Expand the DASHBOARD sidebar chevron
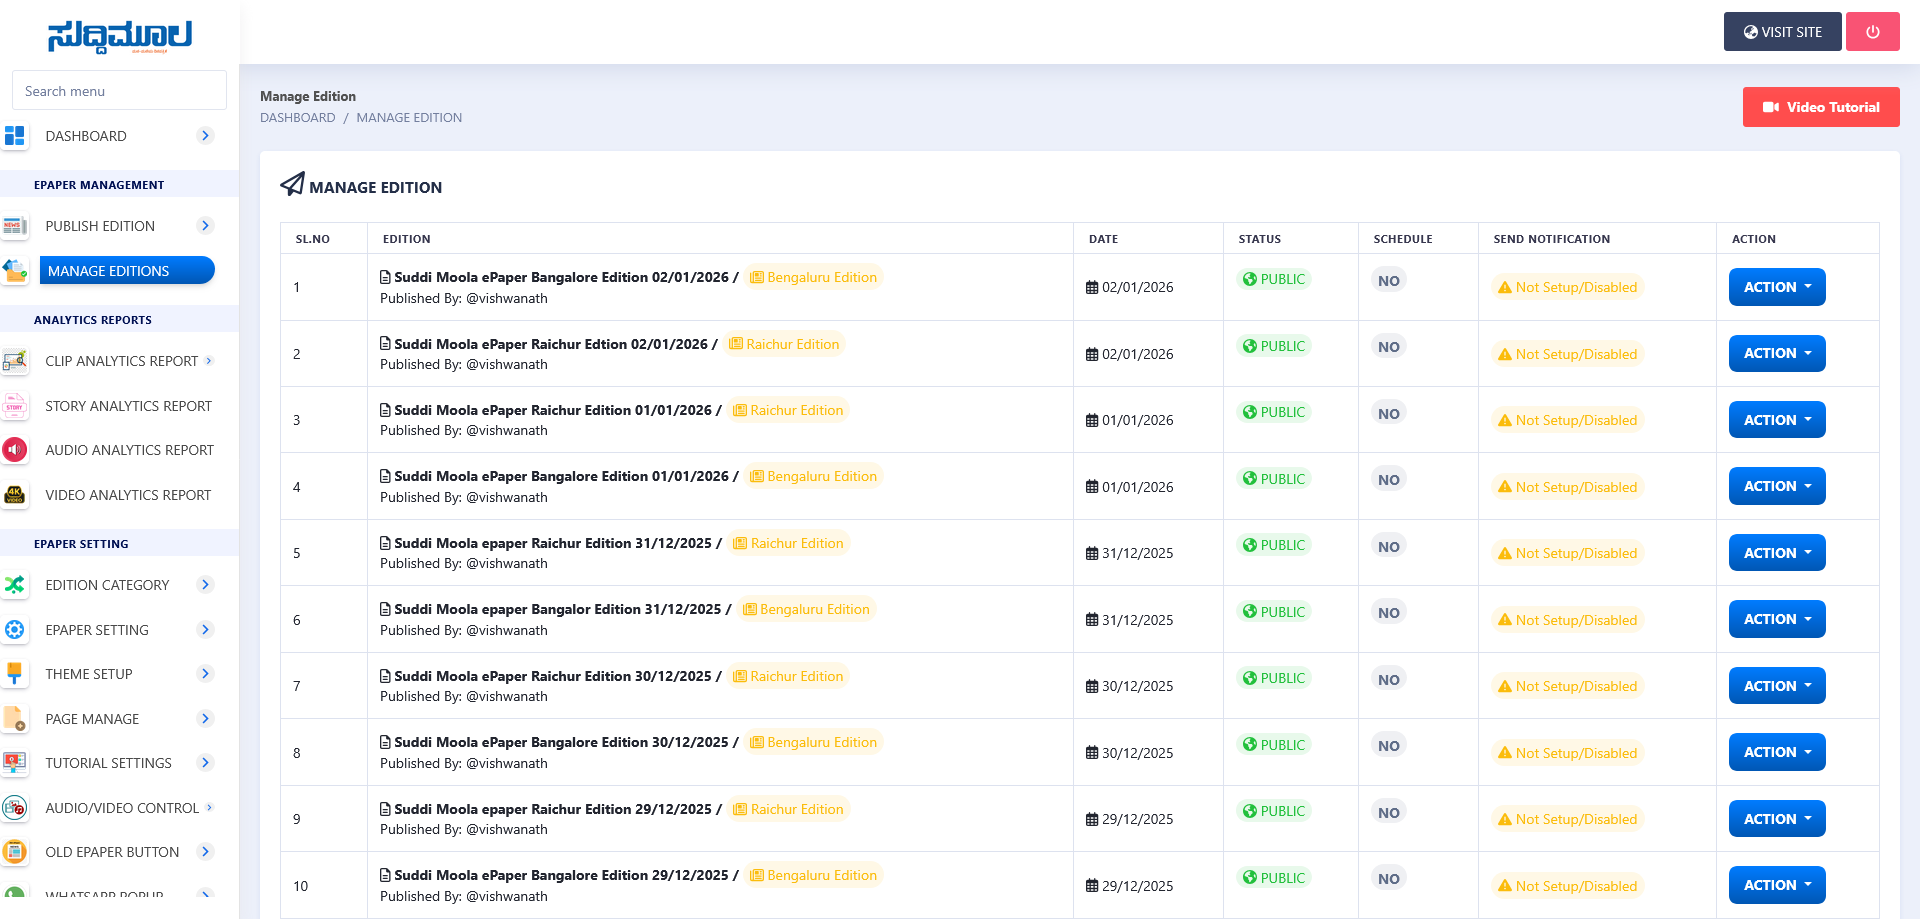The image size is (1920, 919). [x=205, y=135]
